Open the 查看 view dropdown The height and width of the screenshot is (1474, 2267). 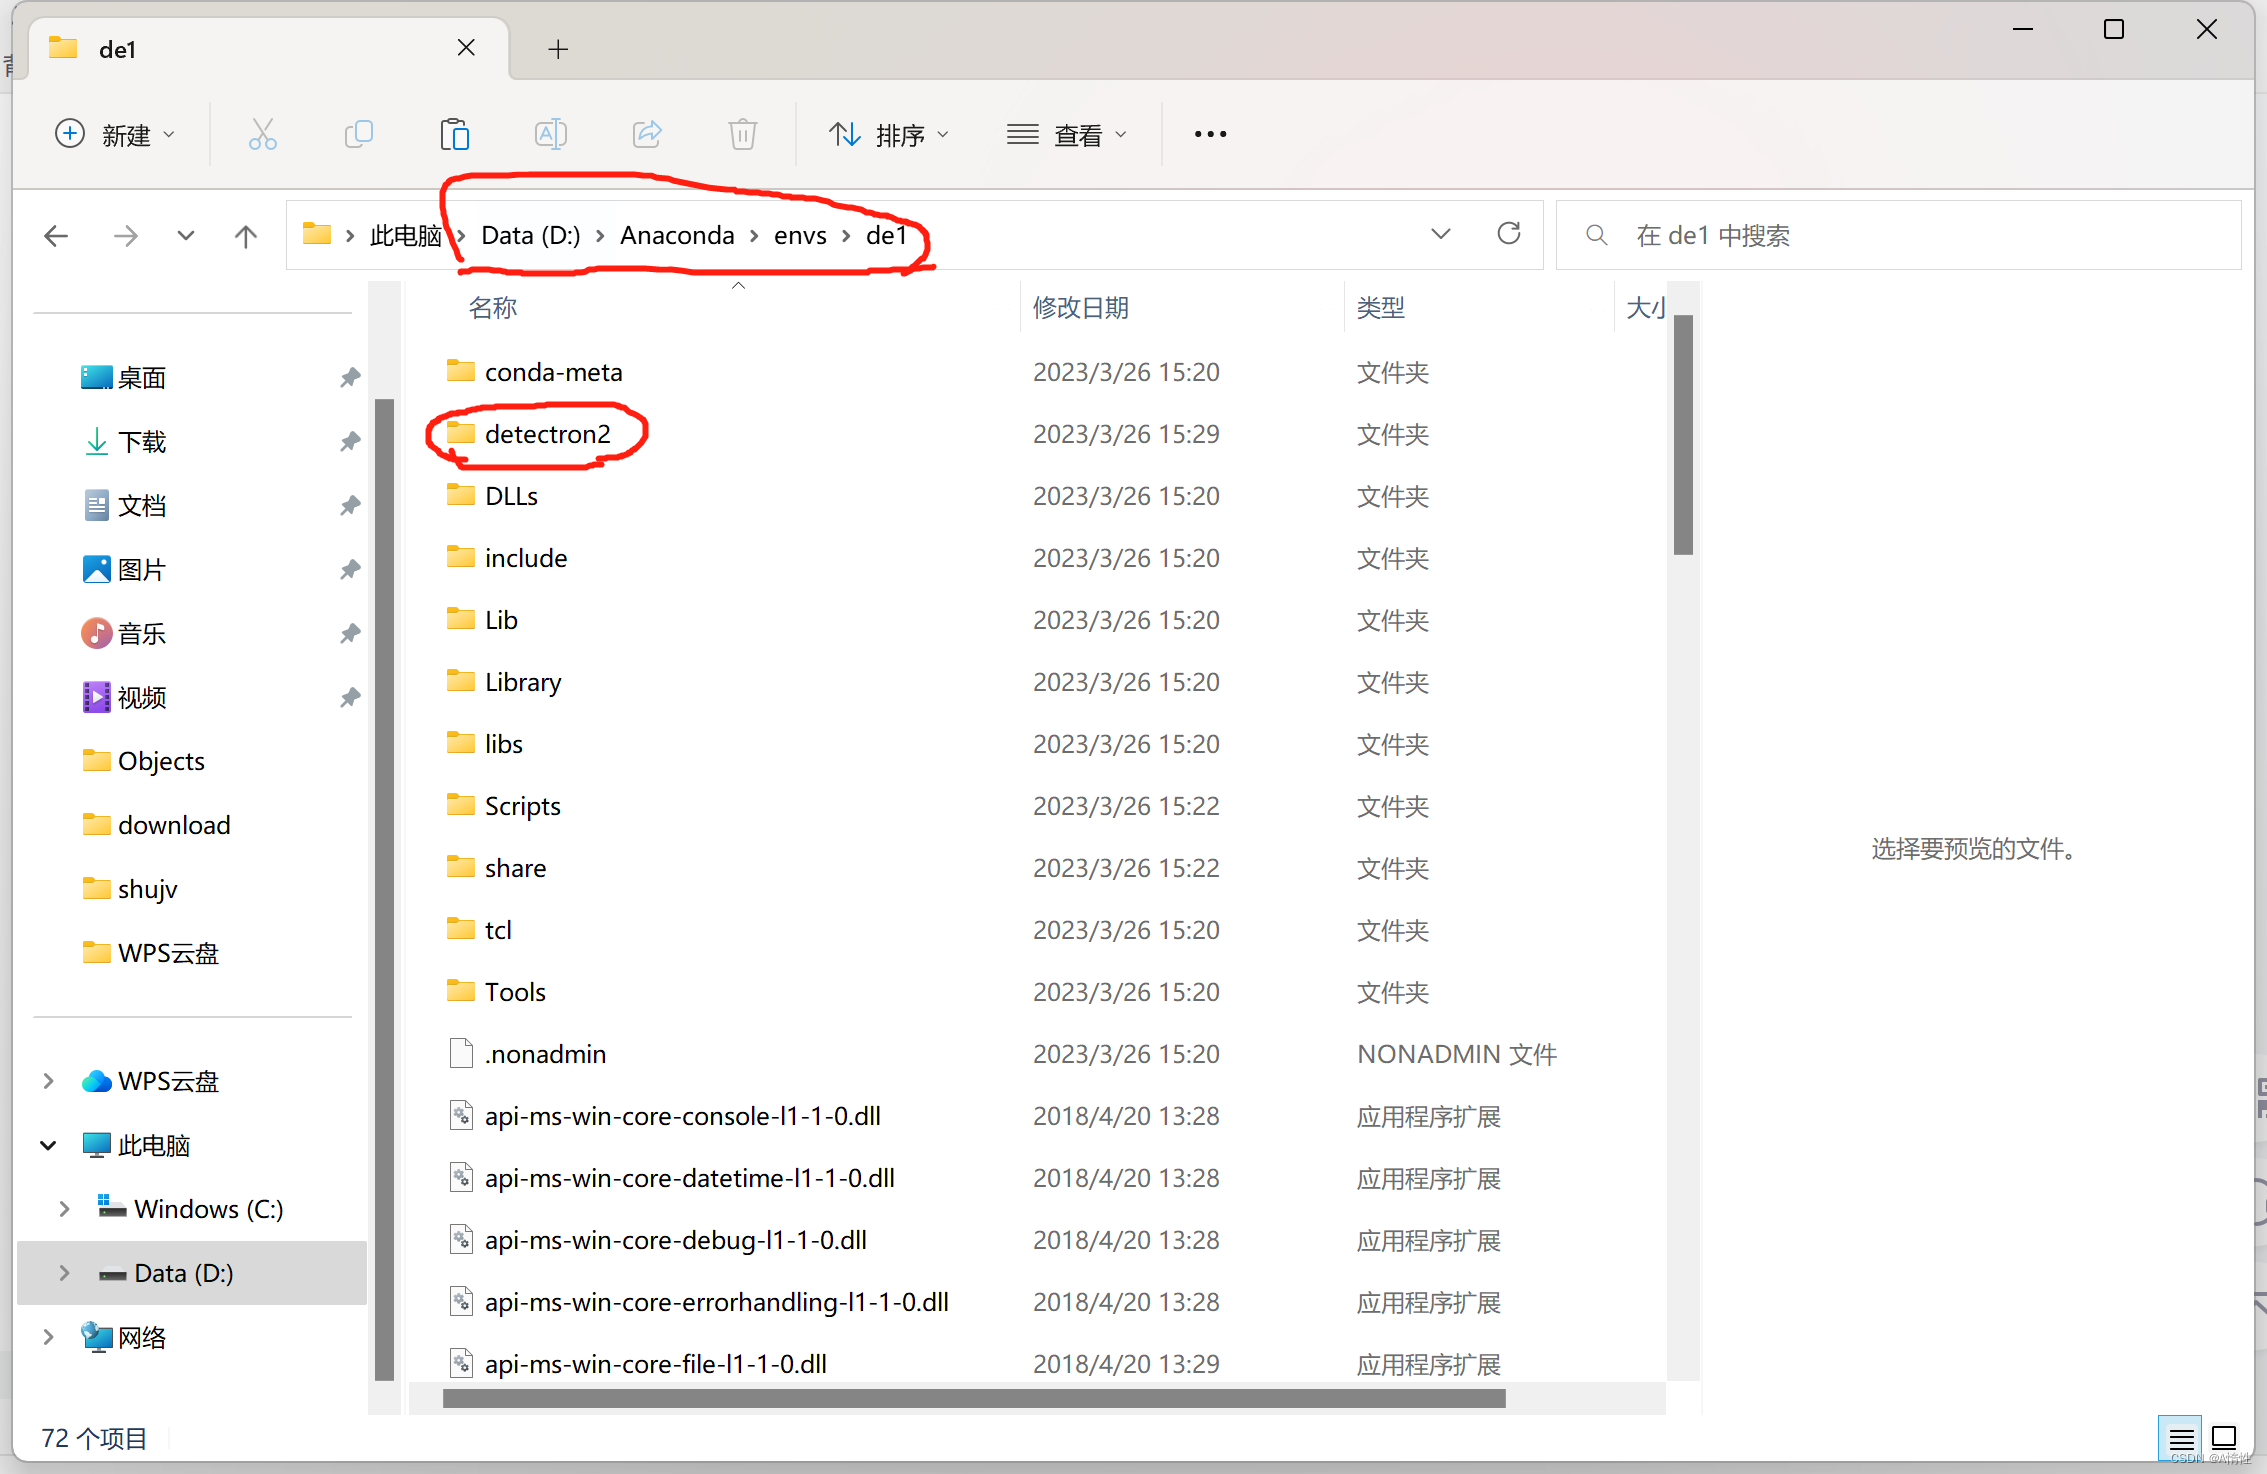pos(1069,133)
